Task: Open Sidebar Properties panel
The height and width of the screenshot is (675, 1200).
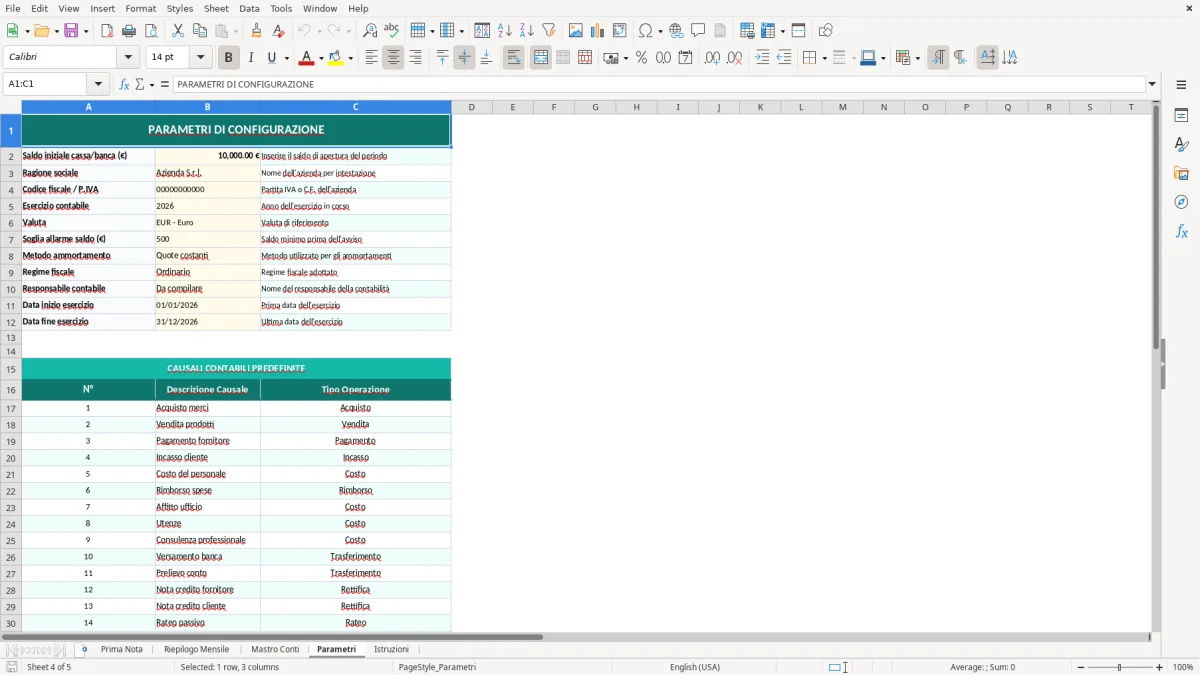Action: click(1181, 116)
